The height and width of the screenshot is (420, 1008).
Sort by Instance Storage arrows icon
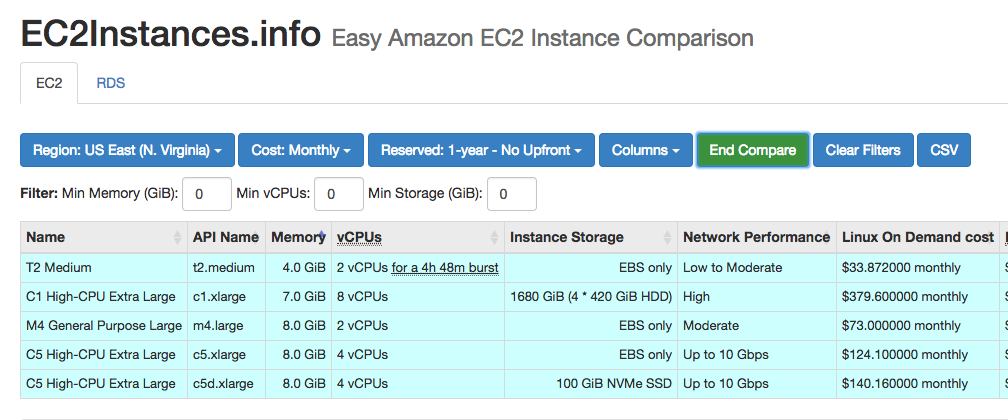coord(668,237)
